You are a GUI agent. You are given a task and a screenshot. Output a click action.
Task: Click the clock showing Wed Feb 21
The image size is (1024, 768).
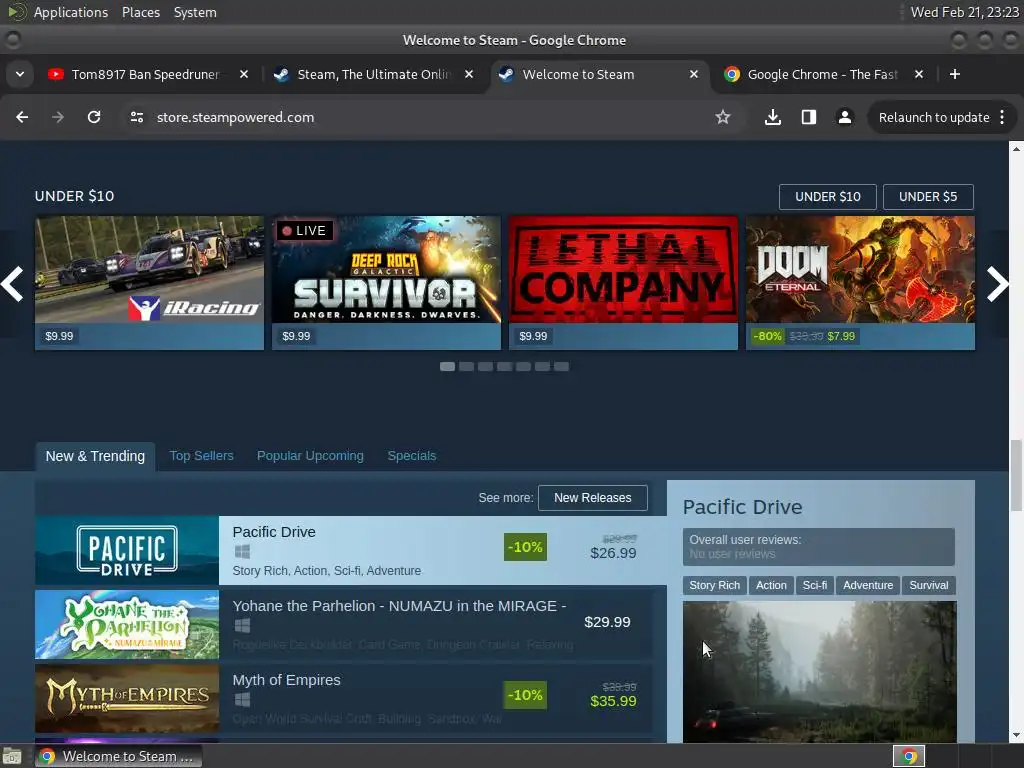coord(965,12)
